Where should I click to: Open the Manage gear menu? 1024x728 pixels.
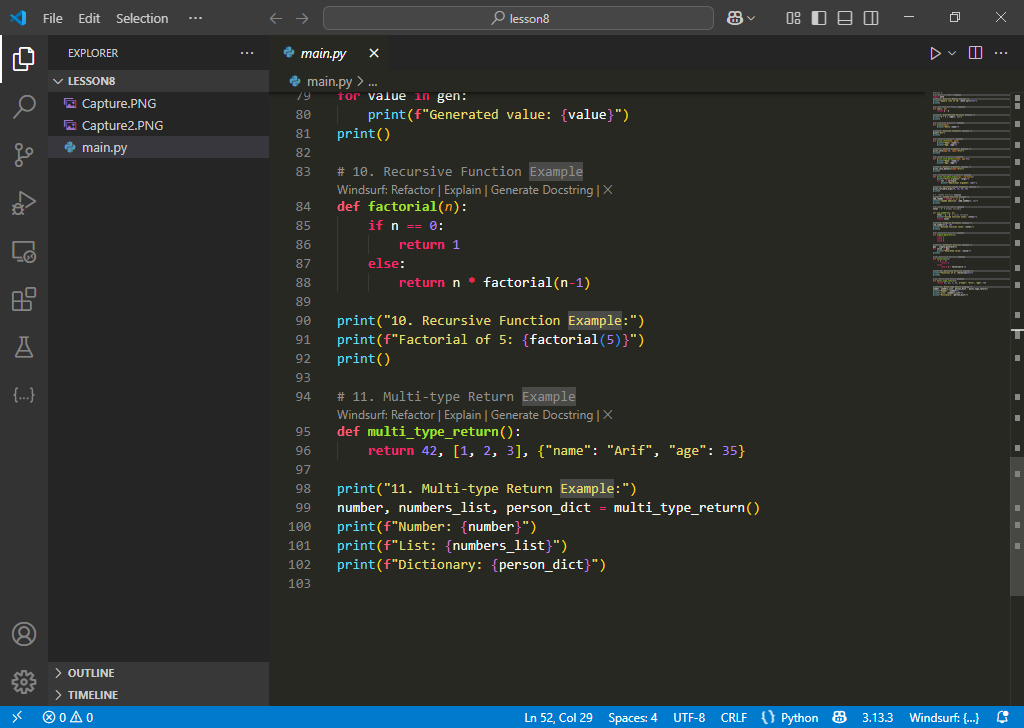tap(24, 682)
